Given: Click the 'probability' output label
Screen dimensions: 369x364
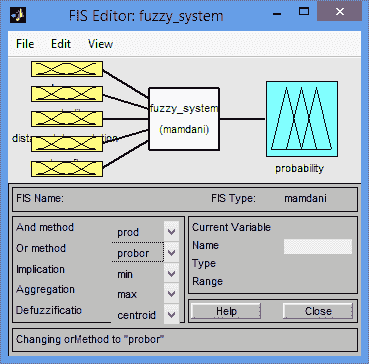Looking at the screenshot, I should [x=299, y=169].
